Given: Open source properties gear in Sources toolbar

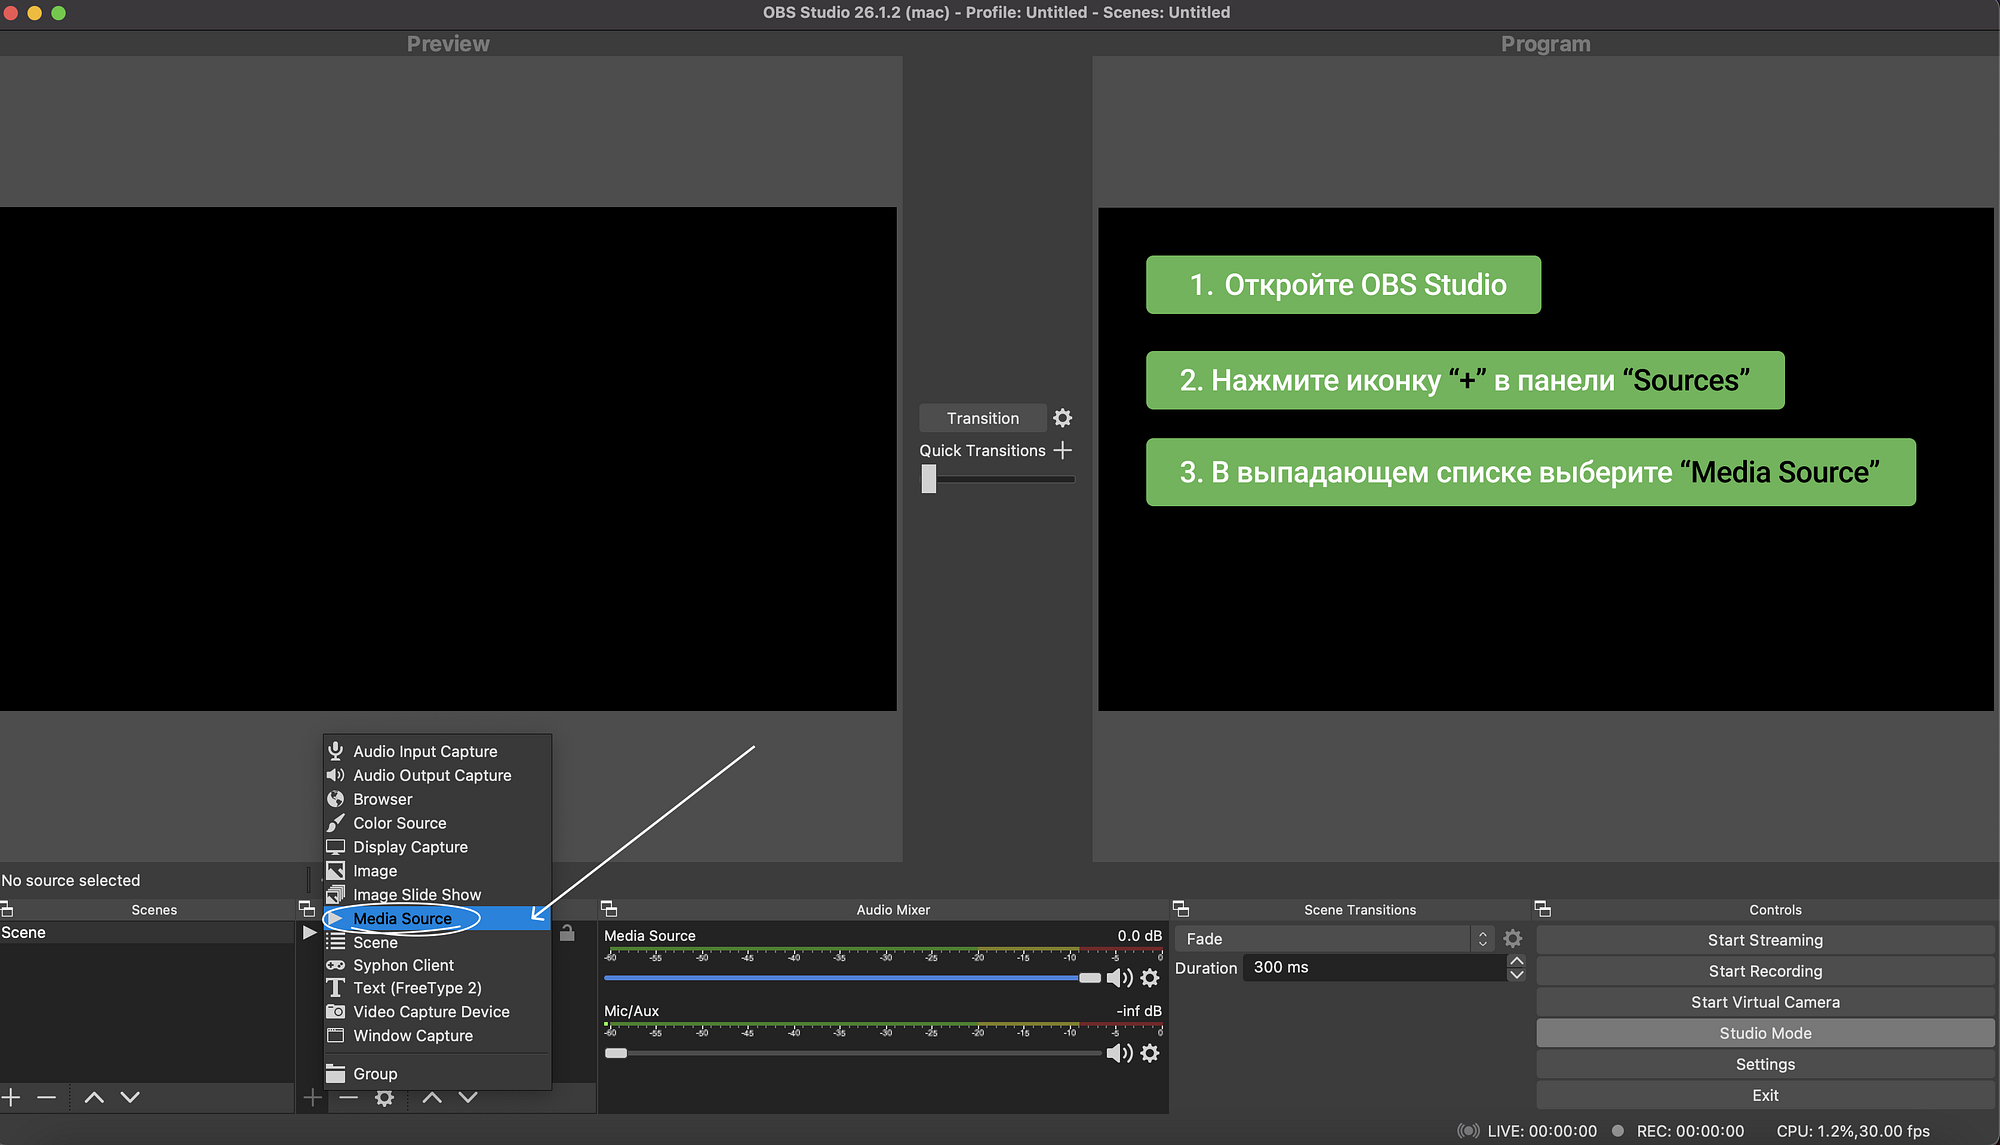Looking at the screenshot, I should tap(384, 1098).
